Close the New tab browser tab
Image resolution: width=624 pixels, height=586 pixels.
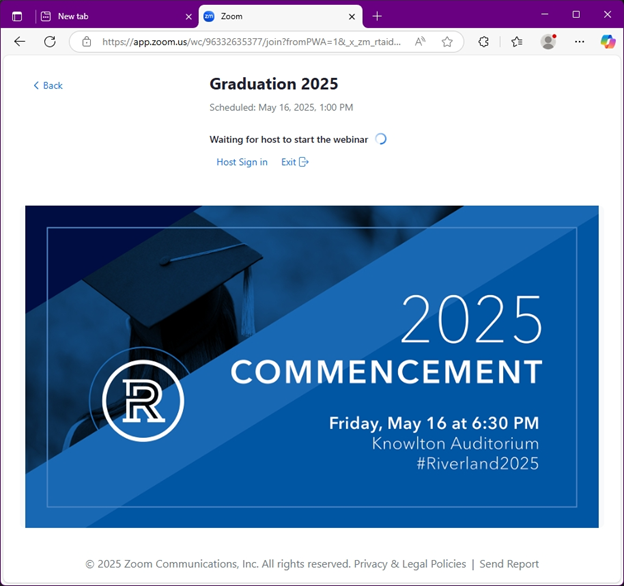click(x=189, y=17)
